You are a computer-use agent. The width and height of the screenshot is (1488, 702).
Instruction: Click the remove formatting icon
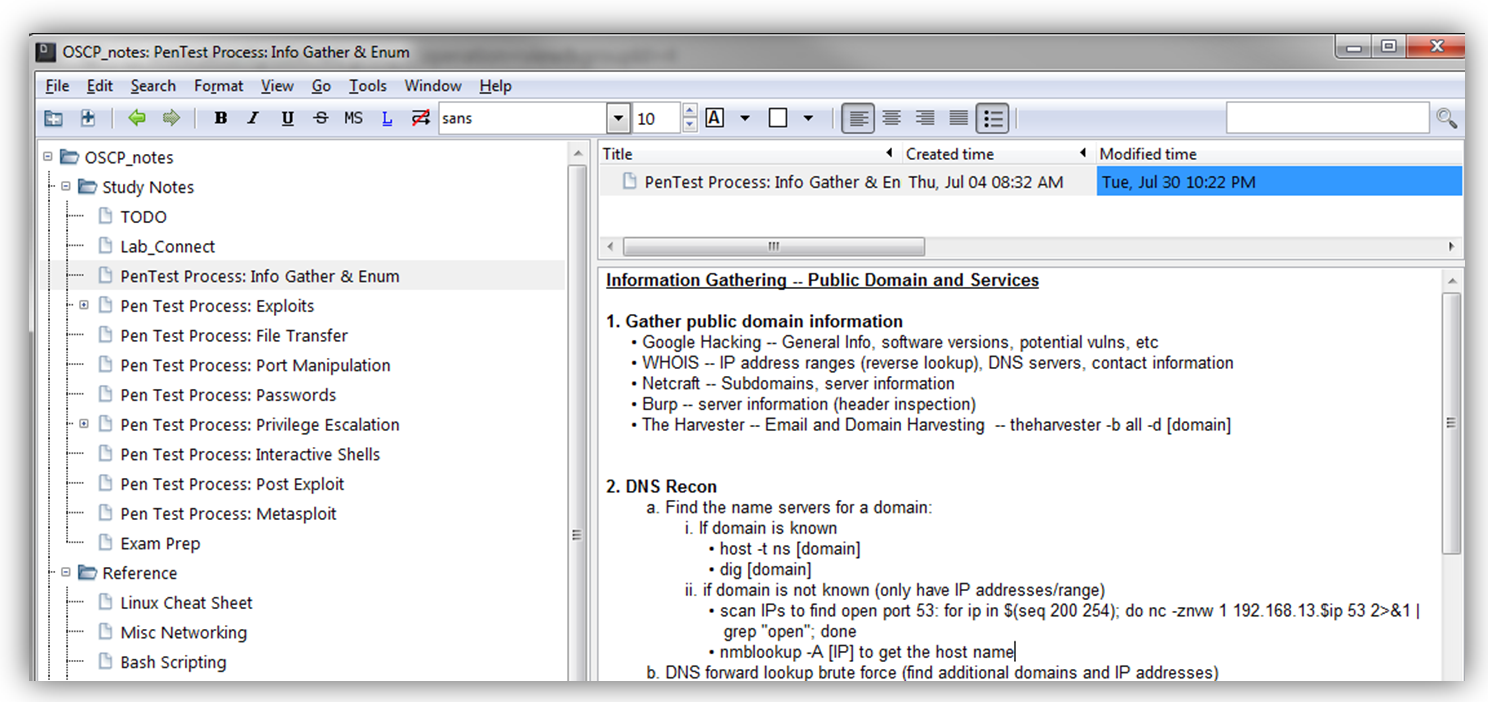click(x=420, y=118)
